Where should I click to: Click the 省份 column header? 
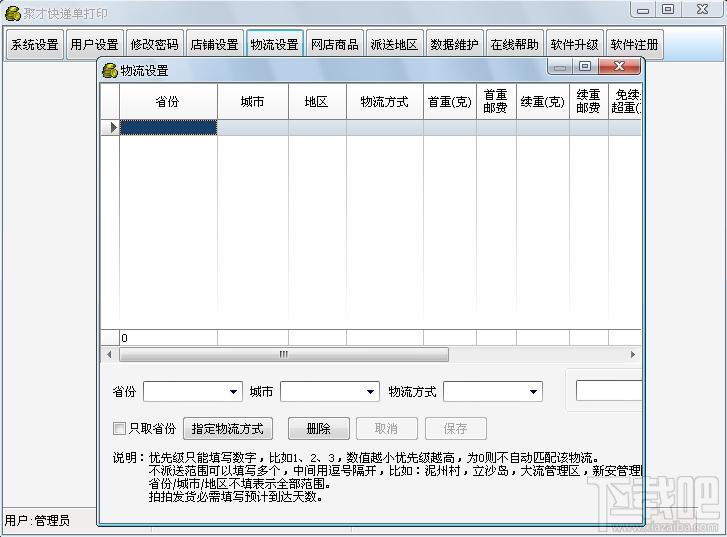coord(168,102)
